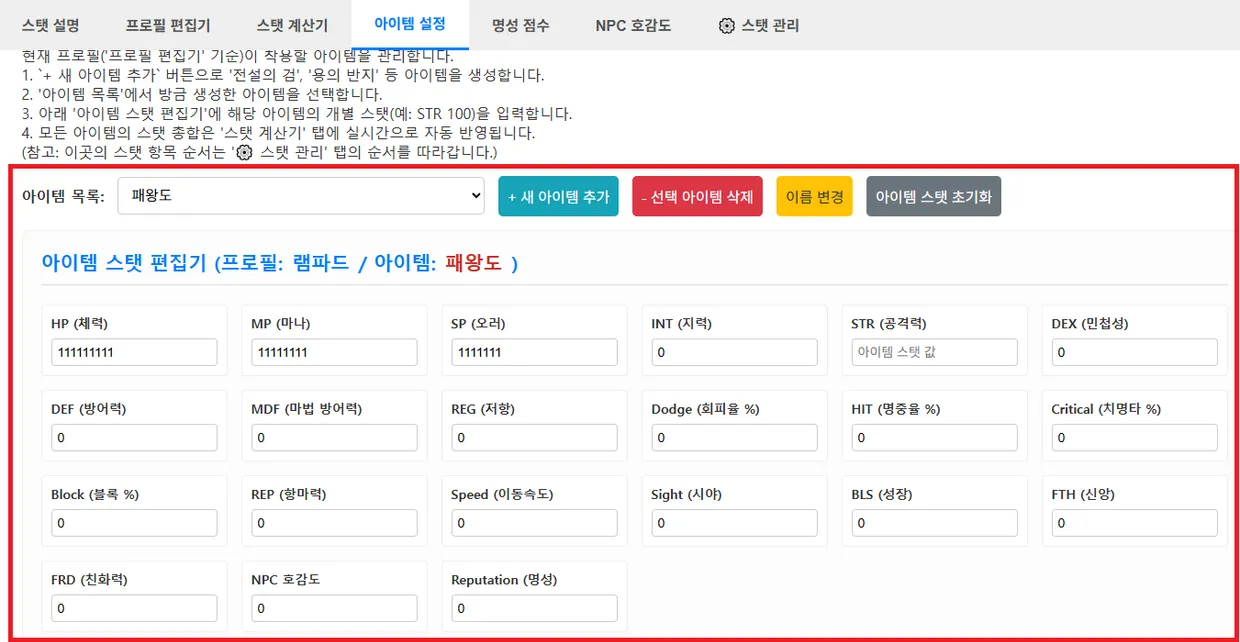Focus the Critical (치명타 %) input
Screen dimensions: 1240x642
[x=1134, y=437]
